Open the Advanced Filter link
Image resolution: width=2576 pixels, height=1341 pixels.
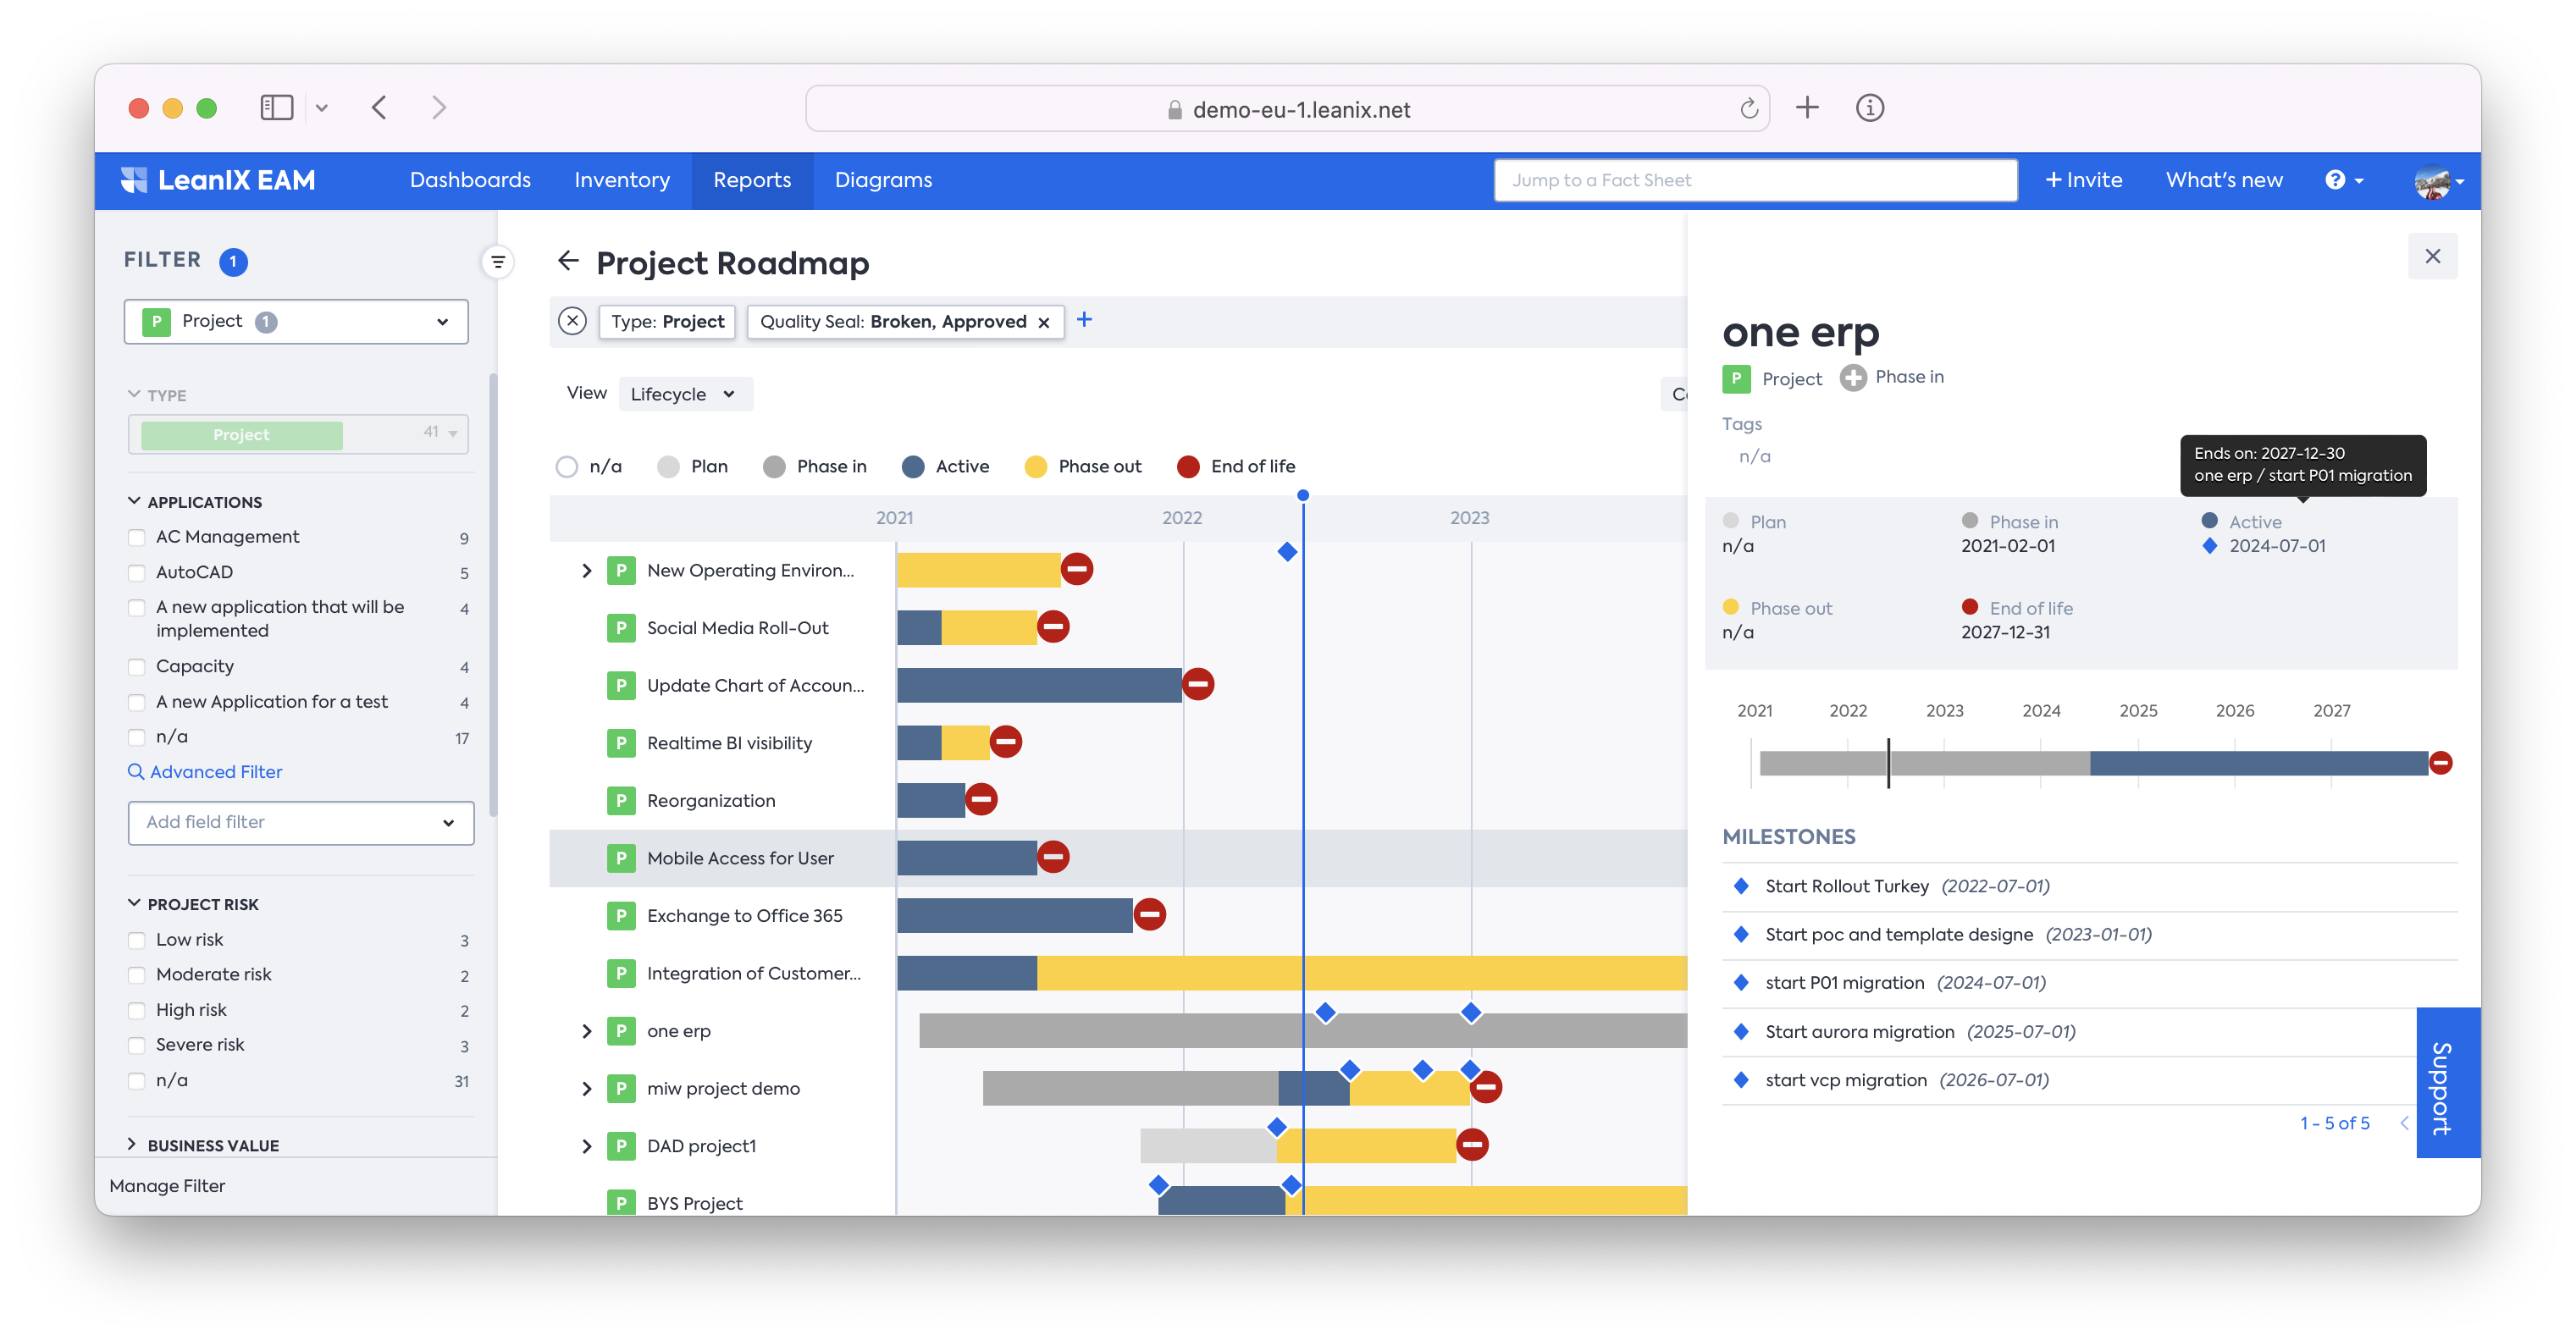pyautogui.click(x=215, y=772)
